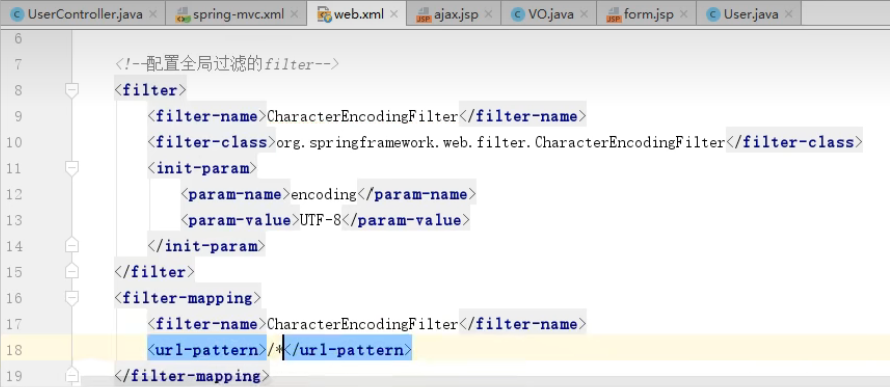890x387 pixels.
Task: Click the VO.java class file icon
Action: point(517,15)
